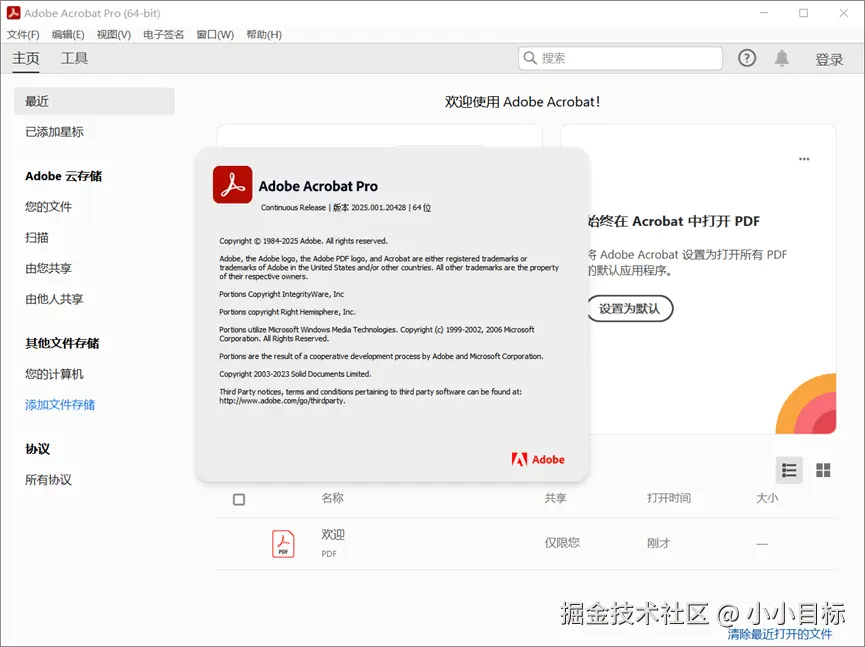Focus the 搜索 search field
This screenshot has width=865, height=647.
620,58
